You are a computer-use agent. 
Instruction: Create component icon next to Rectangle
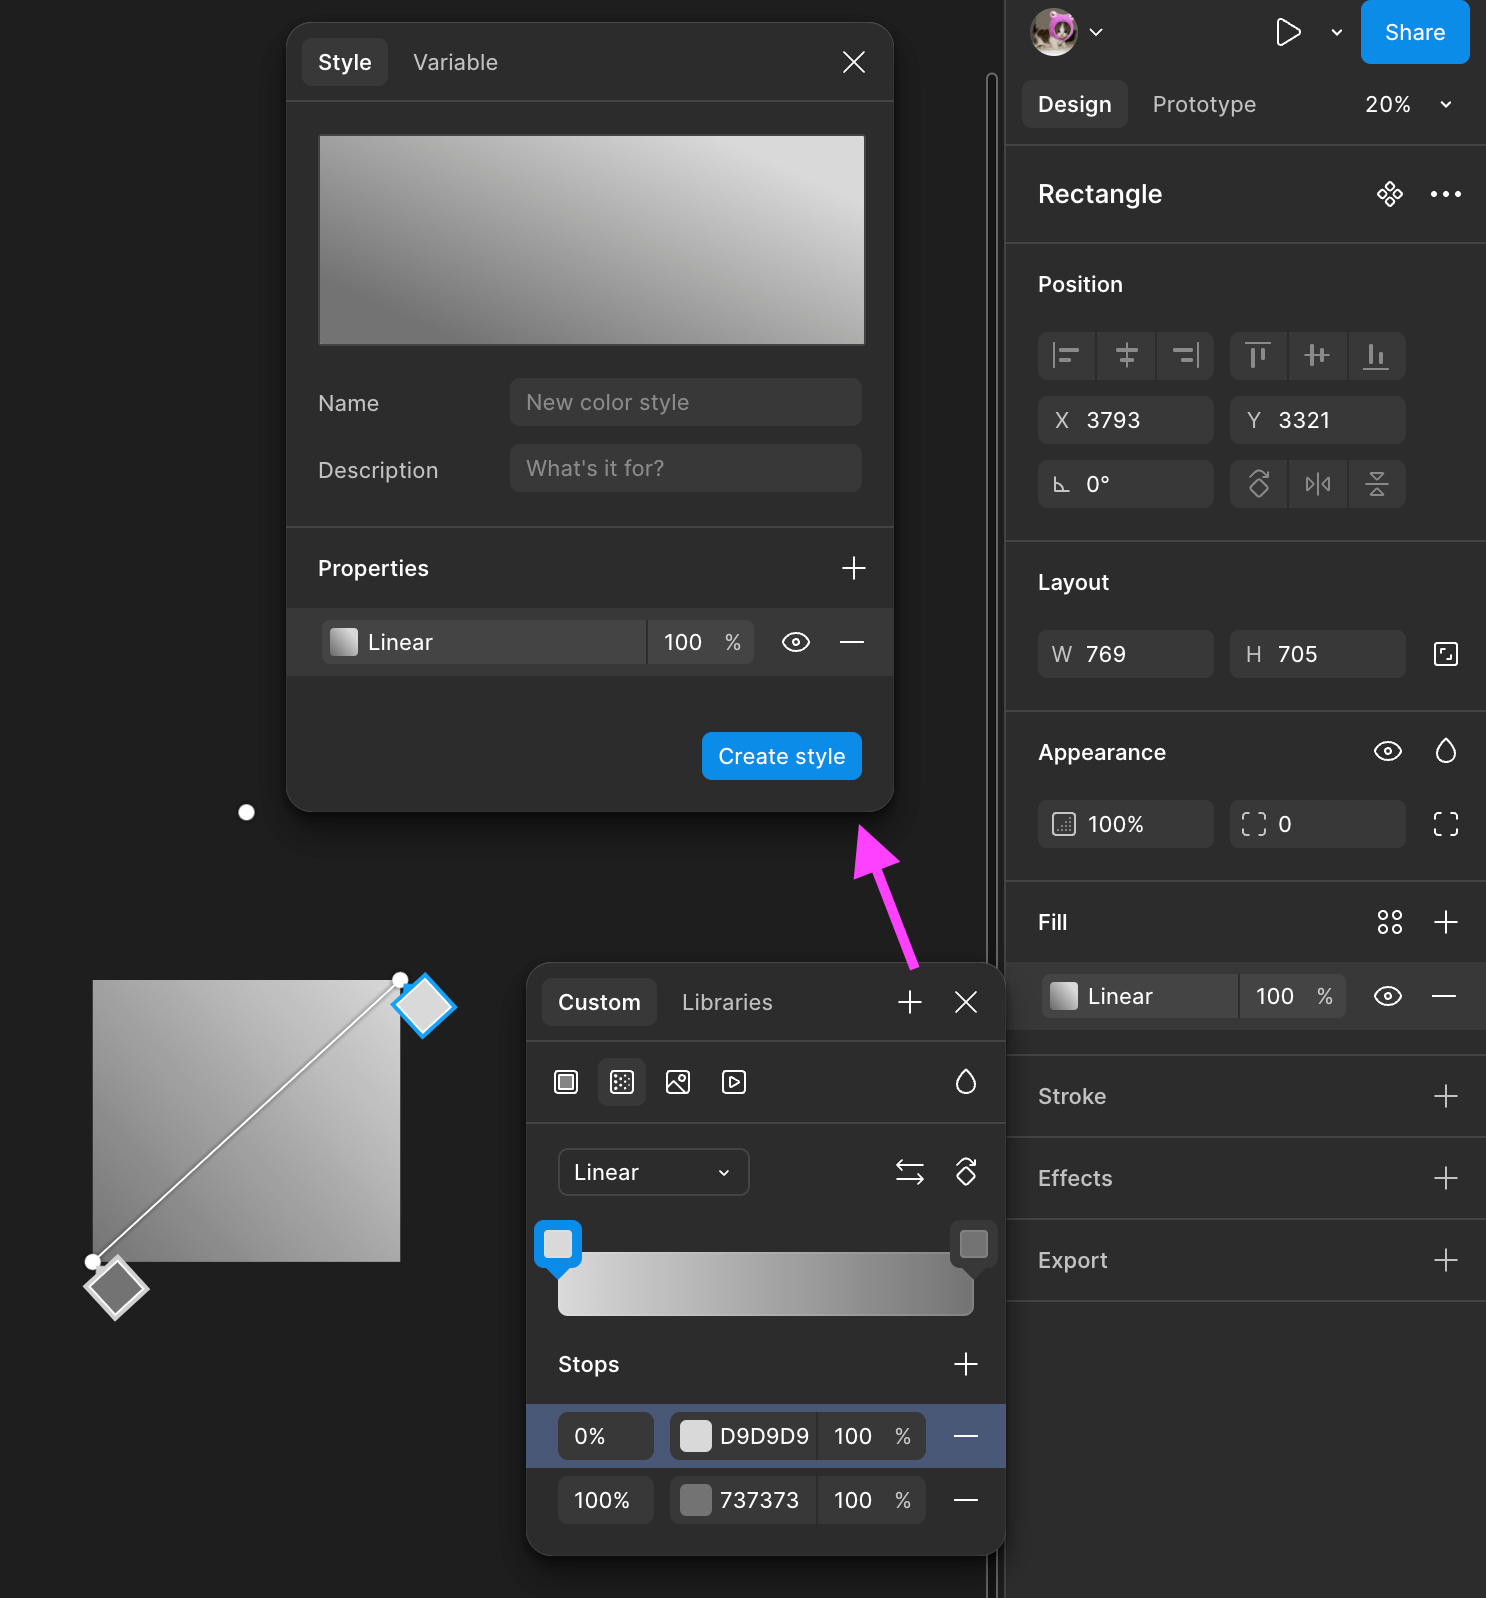pyautogui.click(x=1390, y=194)
